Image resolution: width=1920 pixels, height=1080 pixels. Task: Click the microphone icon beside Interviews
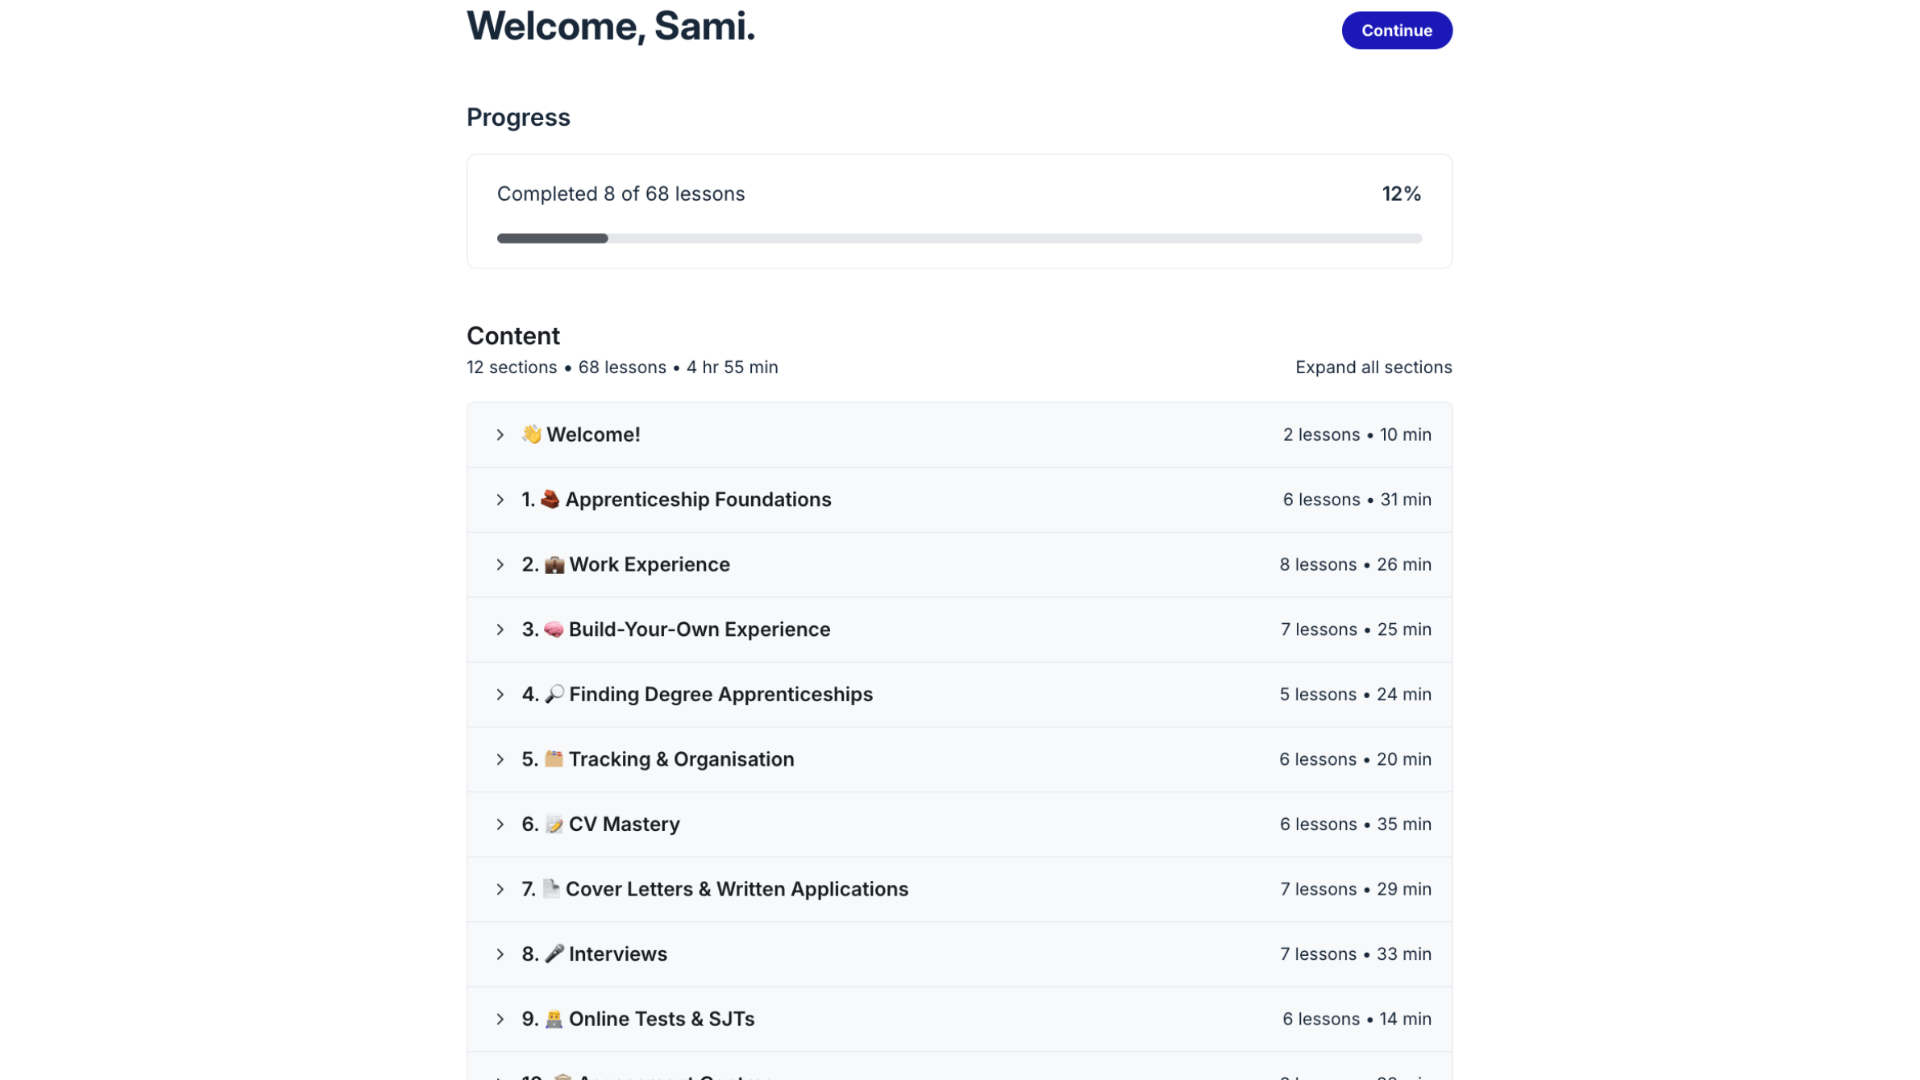(554, 954)
